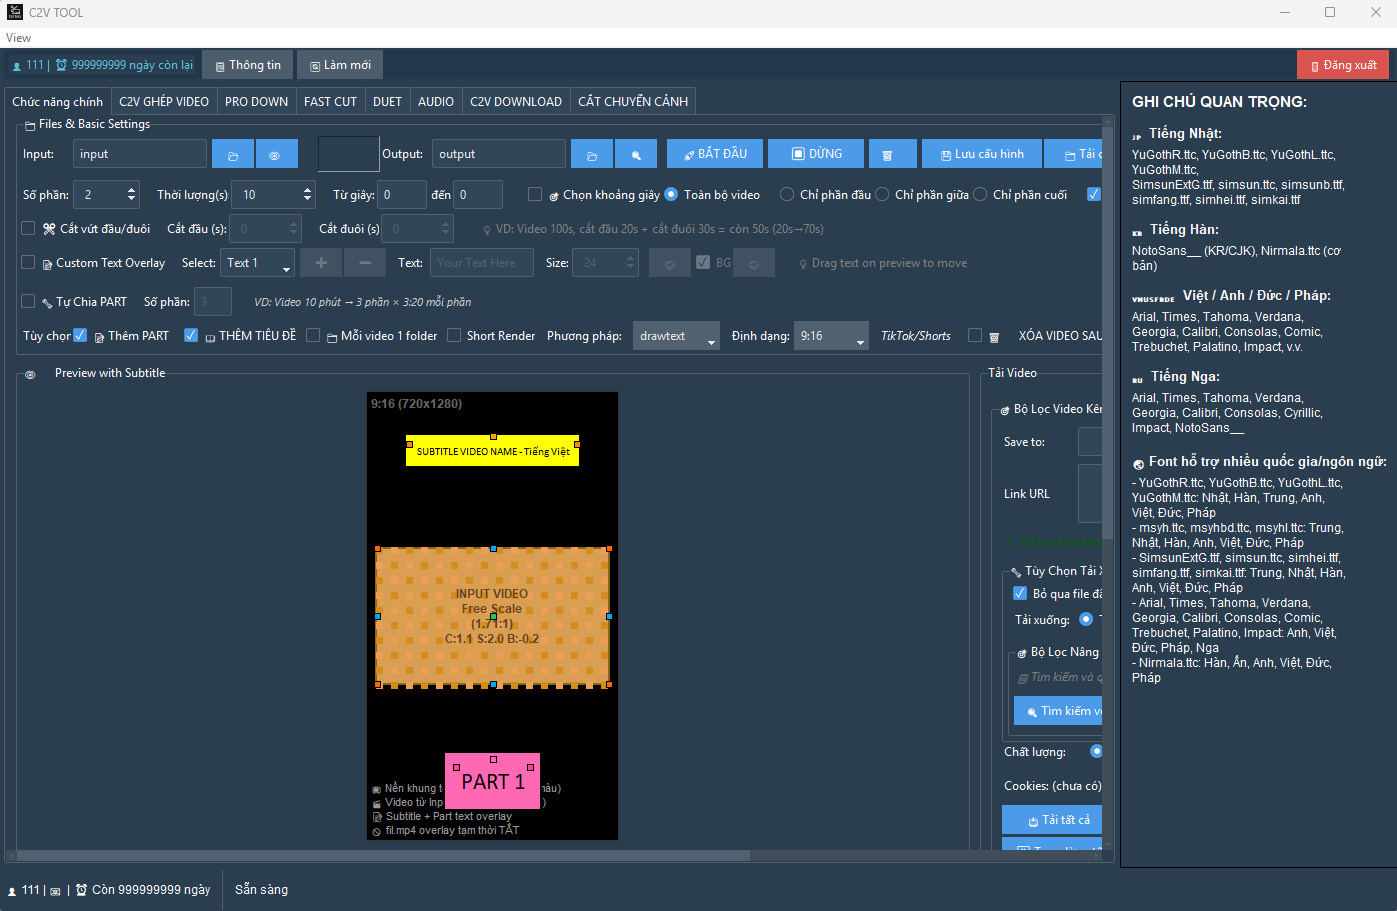The height and width of the screenshot is (911, 1397).
Task: Click the browse output folder icon
Action: pyautogui.click(x=592, y=155)
